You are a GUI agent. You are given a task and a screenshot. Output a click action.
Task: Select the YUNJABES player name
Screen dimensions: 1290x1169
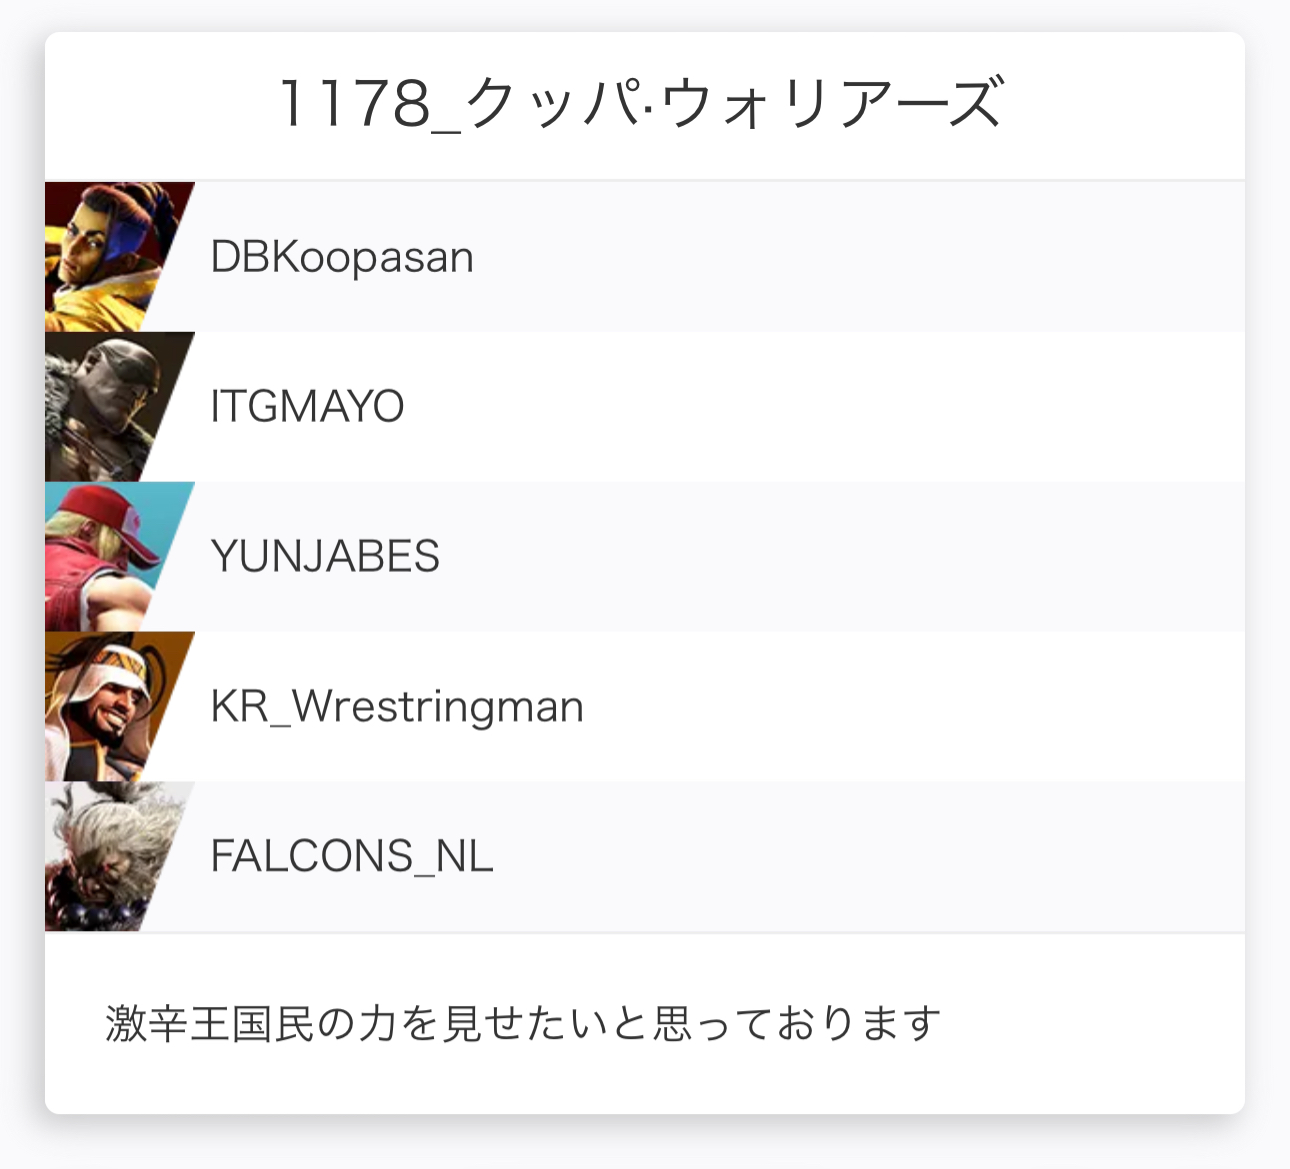coord(325,558)
